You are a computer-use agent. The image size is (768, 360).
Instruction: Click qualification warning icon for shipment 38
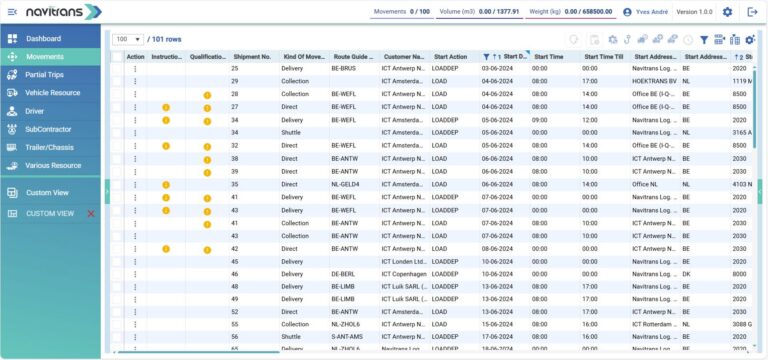click(x=207, y=160)
